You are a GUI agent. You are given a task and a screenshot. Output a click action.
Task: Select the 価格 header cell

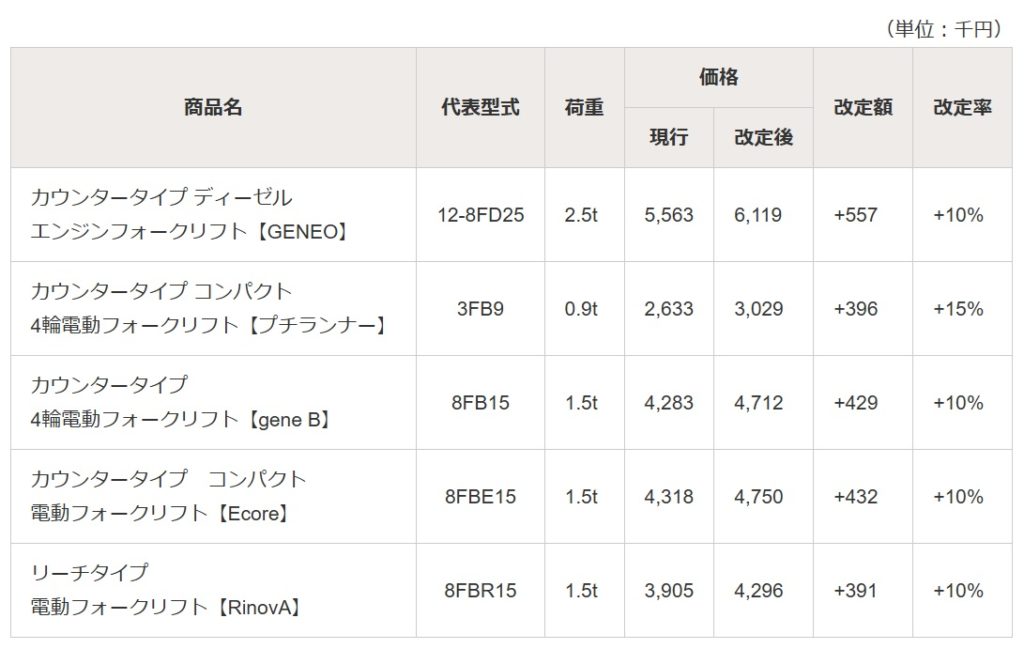click(719, 78)
